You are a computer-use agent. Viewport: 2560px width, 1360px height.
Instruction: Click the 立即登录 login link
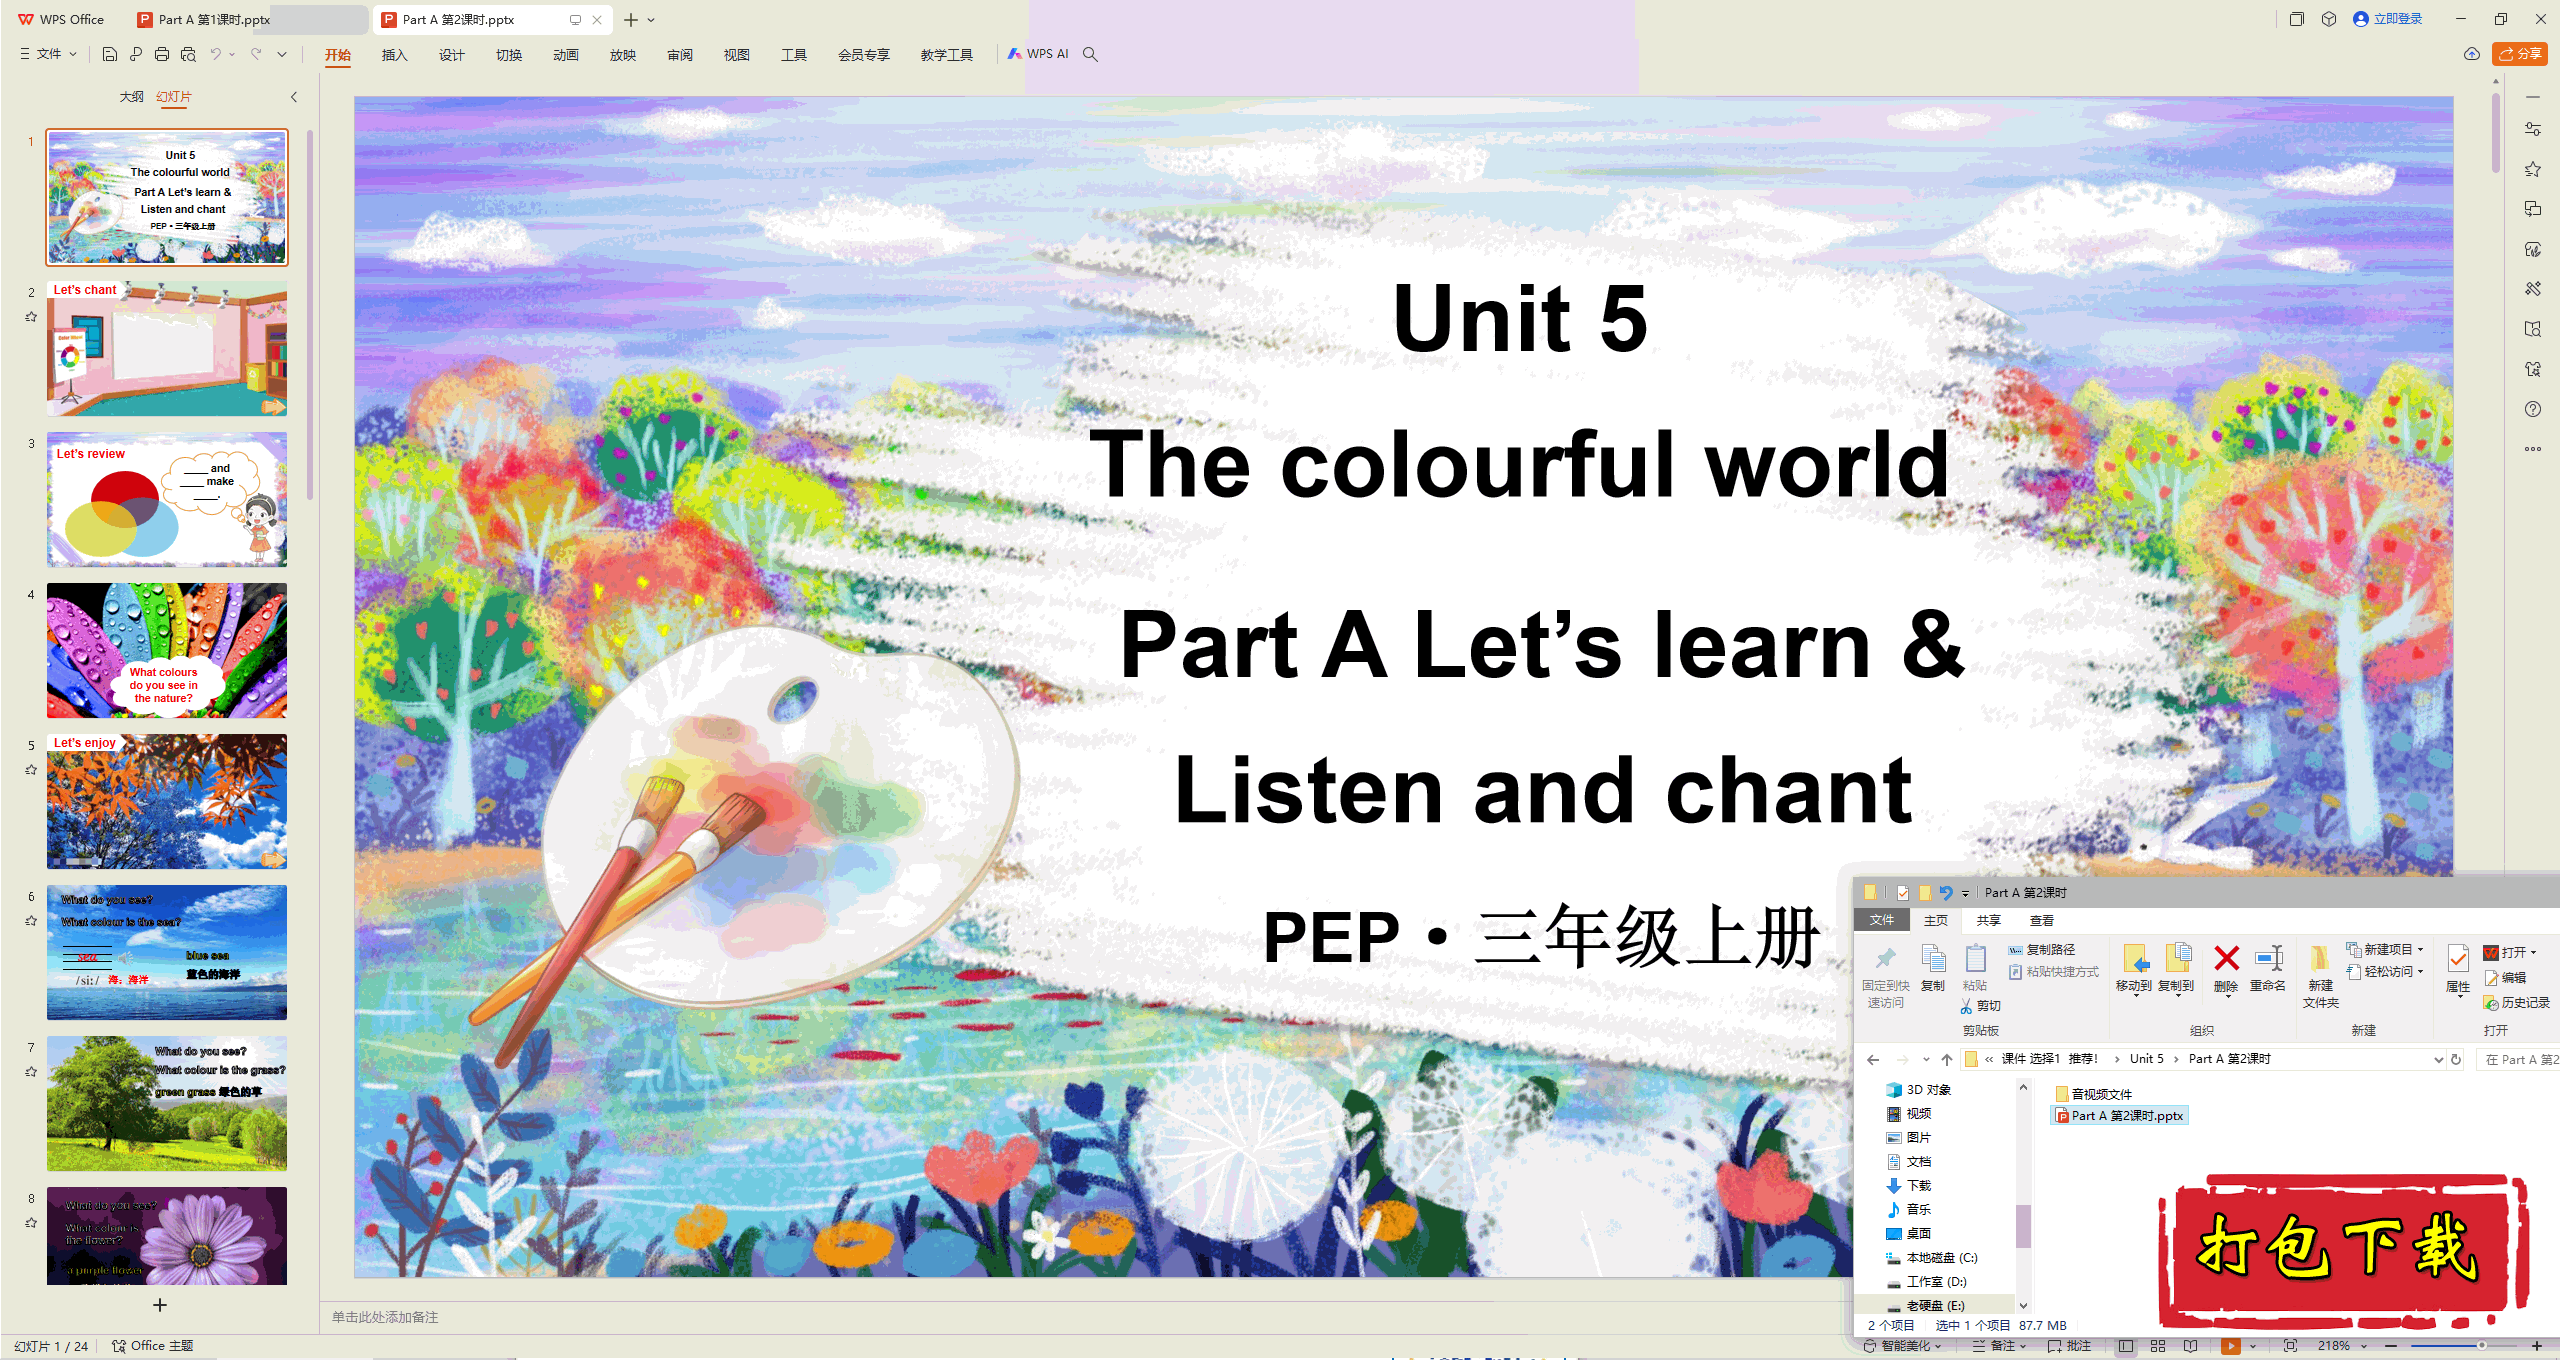[2388, 19]
